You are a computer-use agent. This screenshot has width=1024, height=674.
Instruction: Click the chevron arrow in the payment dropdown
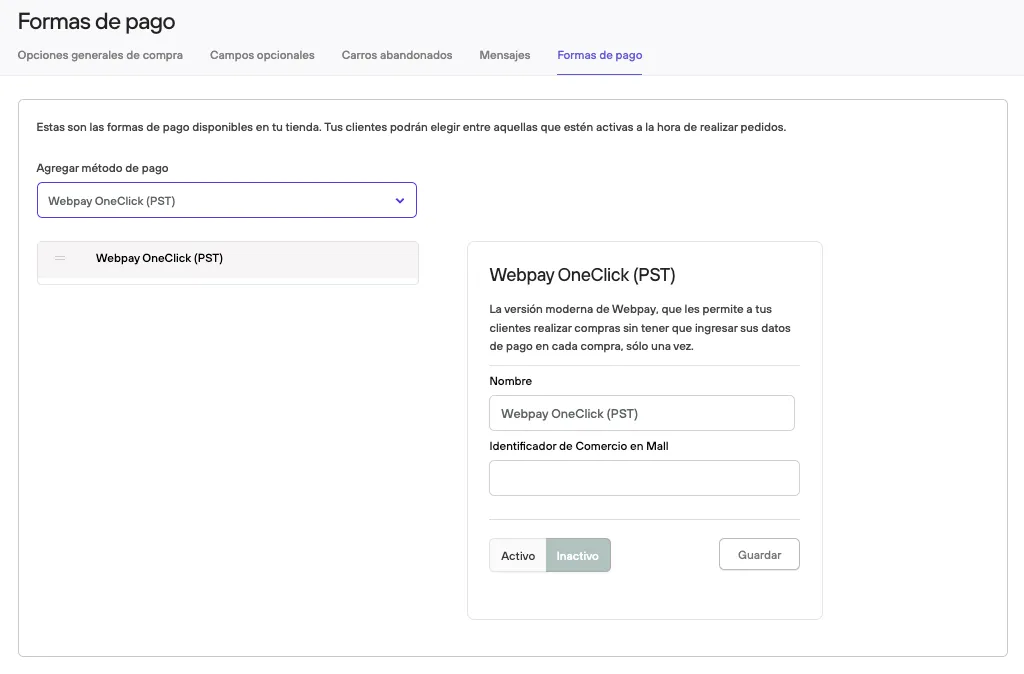400,201
